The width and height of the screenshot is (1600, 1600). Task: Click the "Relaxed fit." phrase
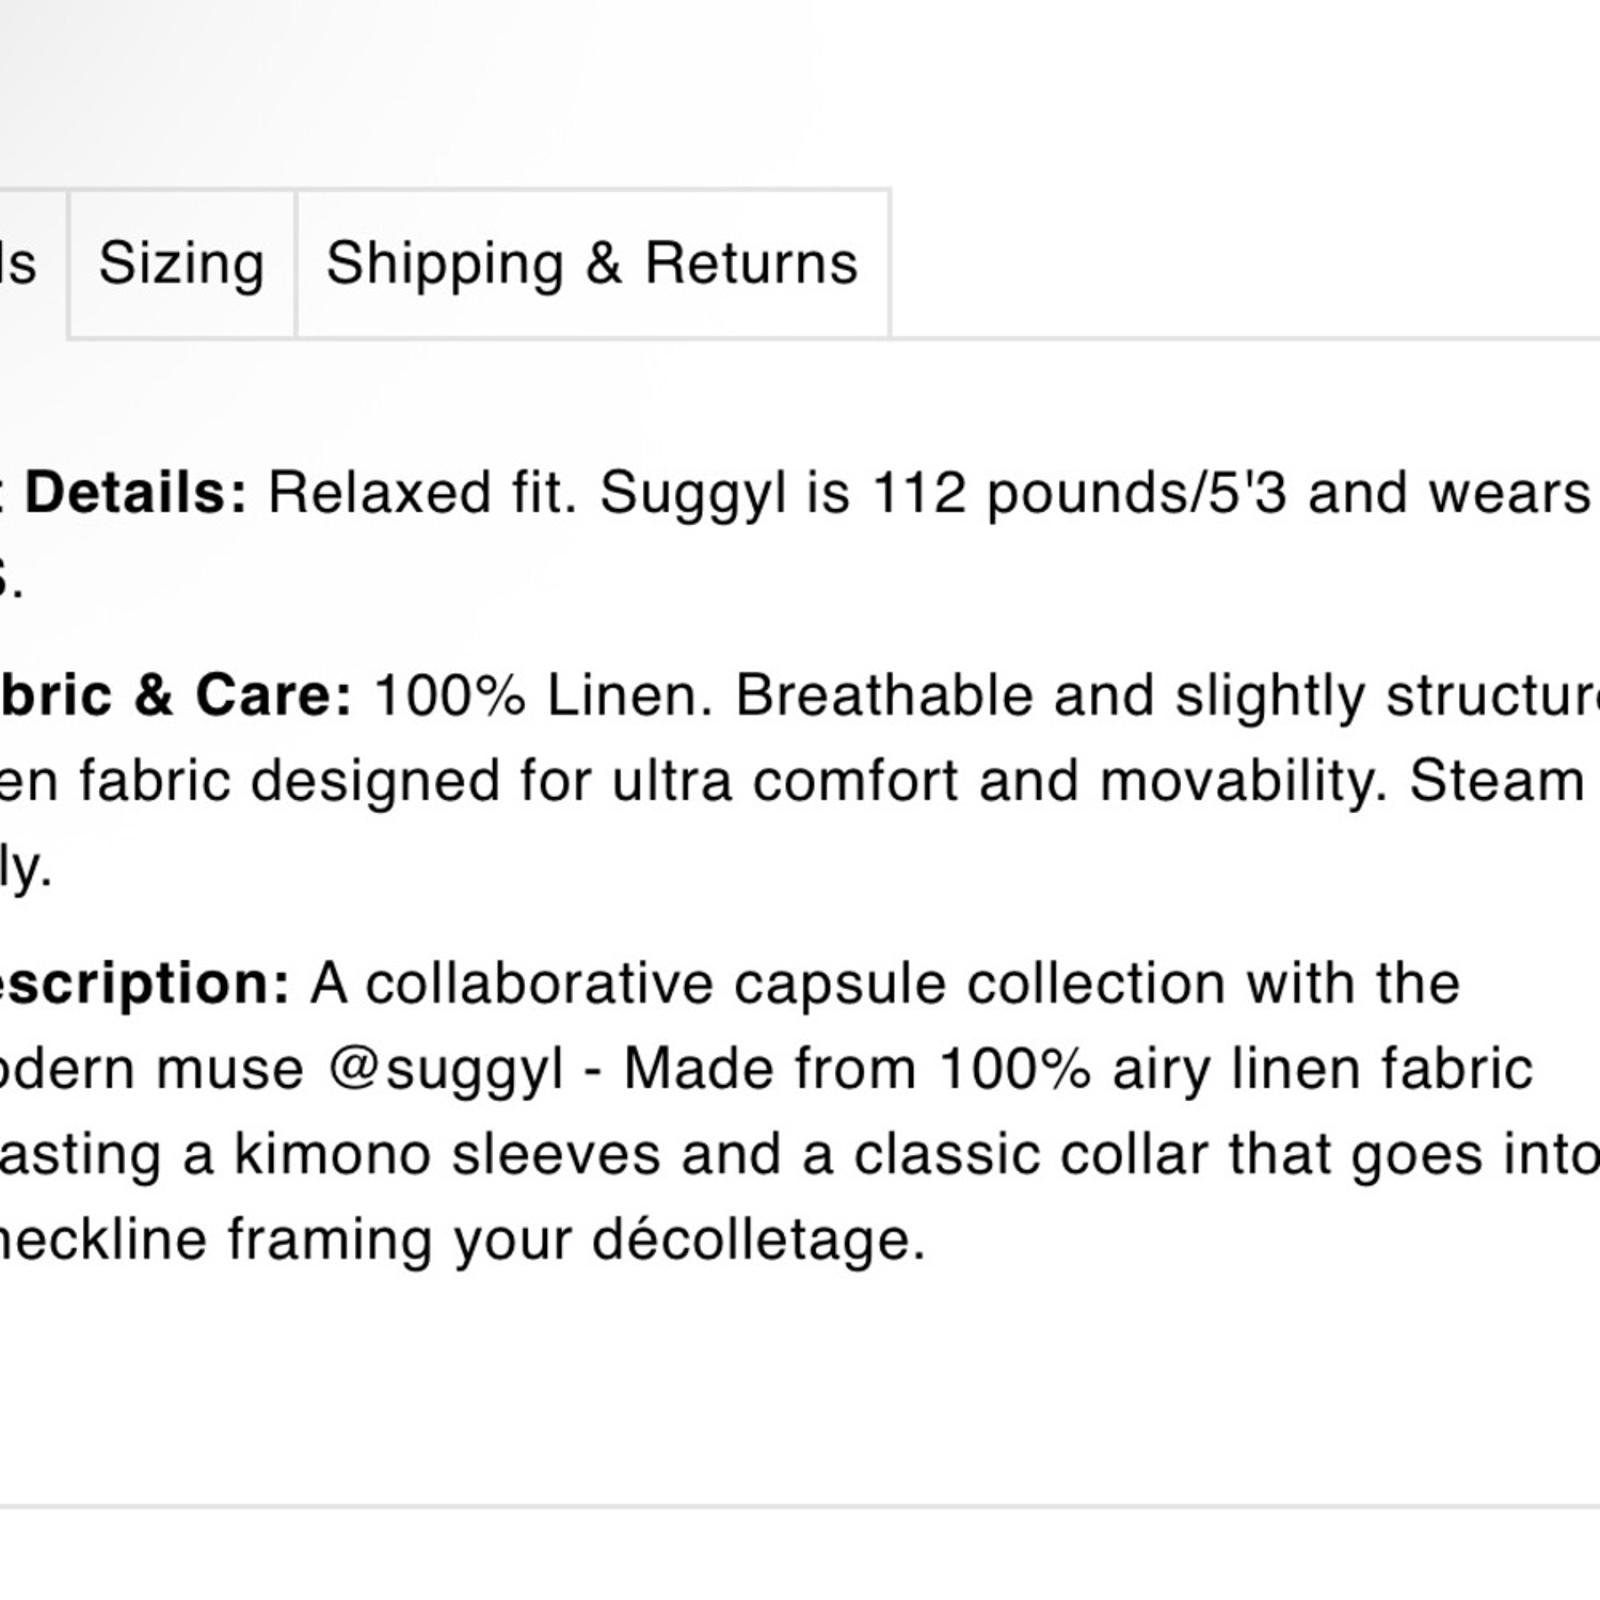tap(423, 493)
